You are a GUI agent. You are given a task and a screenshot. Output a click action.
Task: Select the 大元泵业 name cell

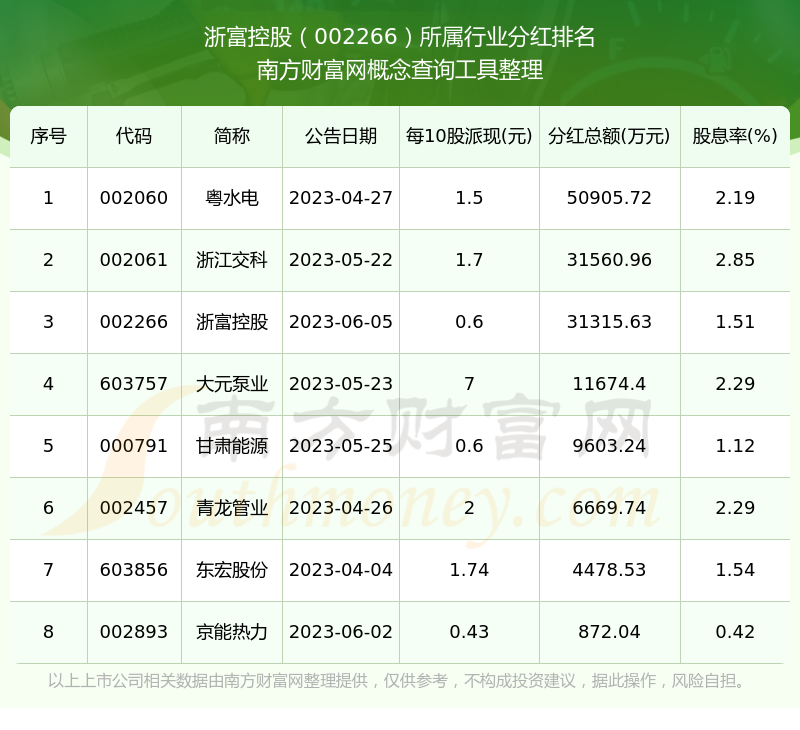pyautogui.click(x=232, y=384)
